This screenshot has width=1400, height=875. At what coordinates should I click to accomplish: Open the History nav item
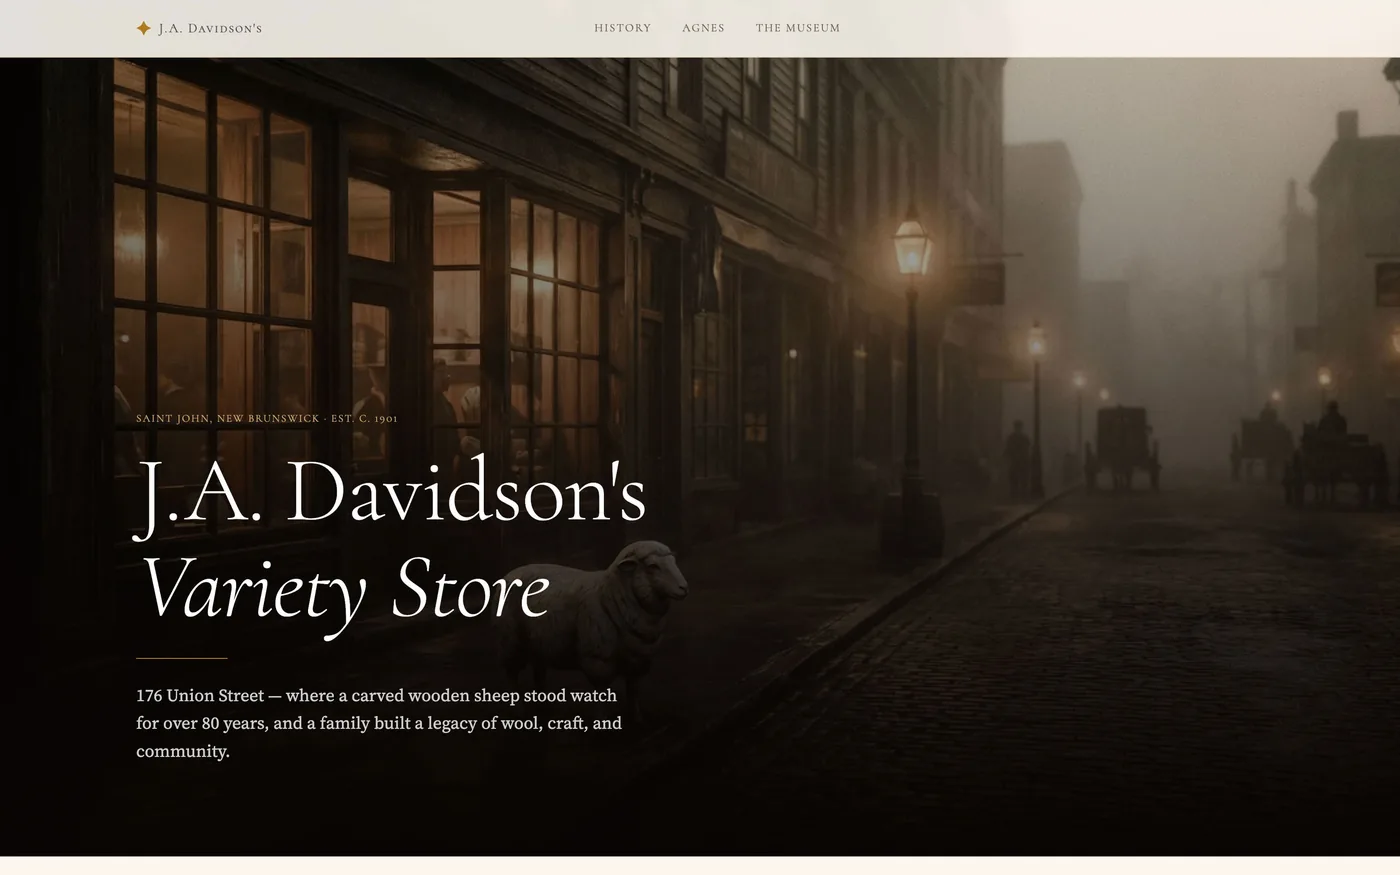622,28
